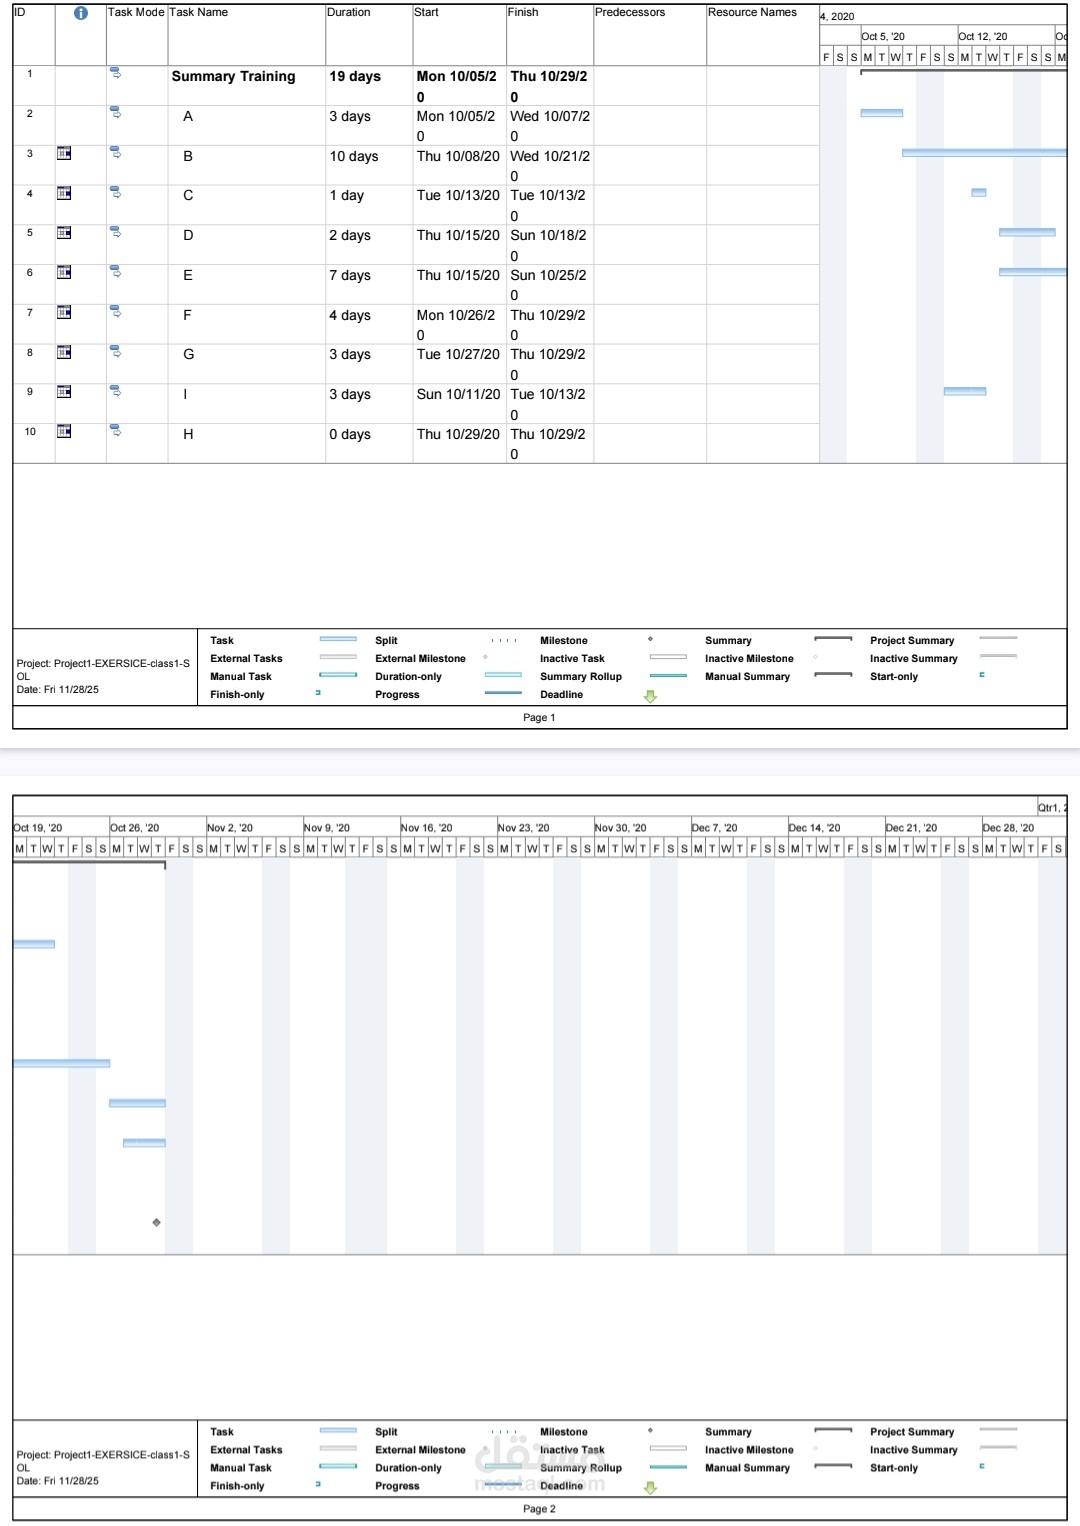Image resolution: width=1080 pixels, height=1526 pixels.
Task: Click the constraint calendar indicator in row 8
Action: pos(64,352)
